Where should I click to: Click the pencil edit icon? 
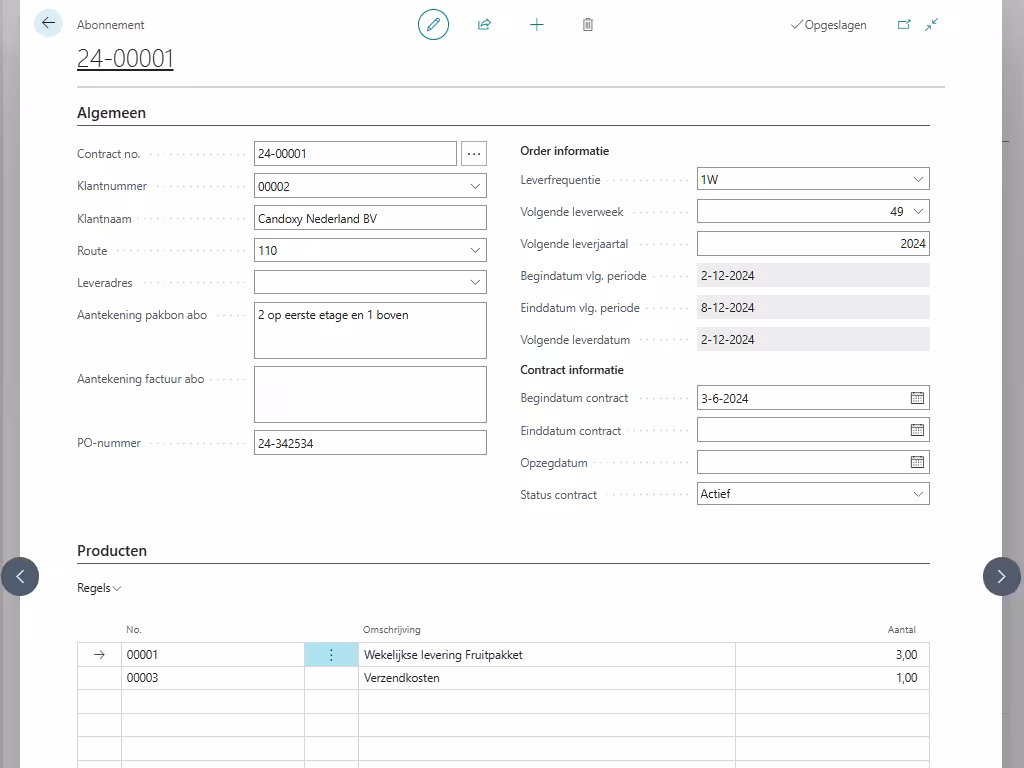[433, 24]
